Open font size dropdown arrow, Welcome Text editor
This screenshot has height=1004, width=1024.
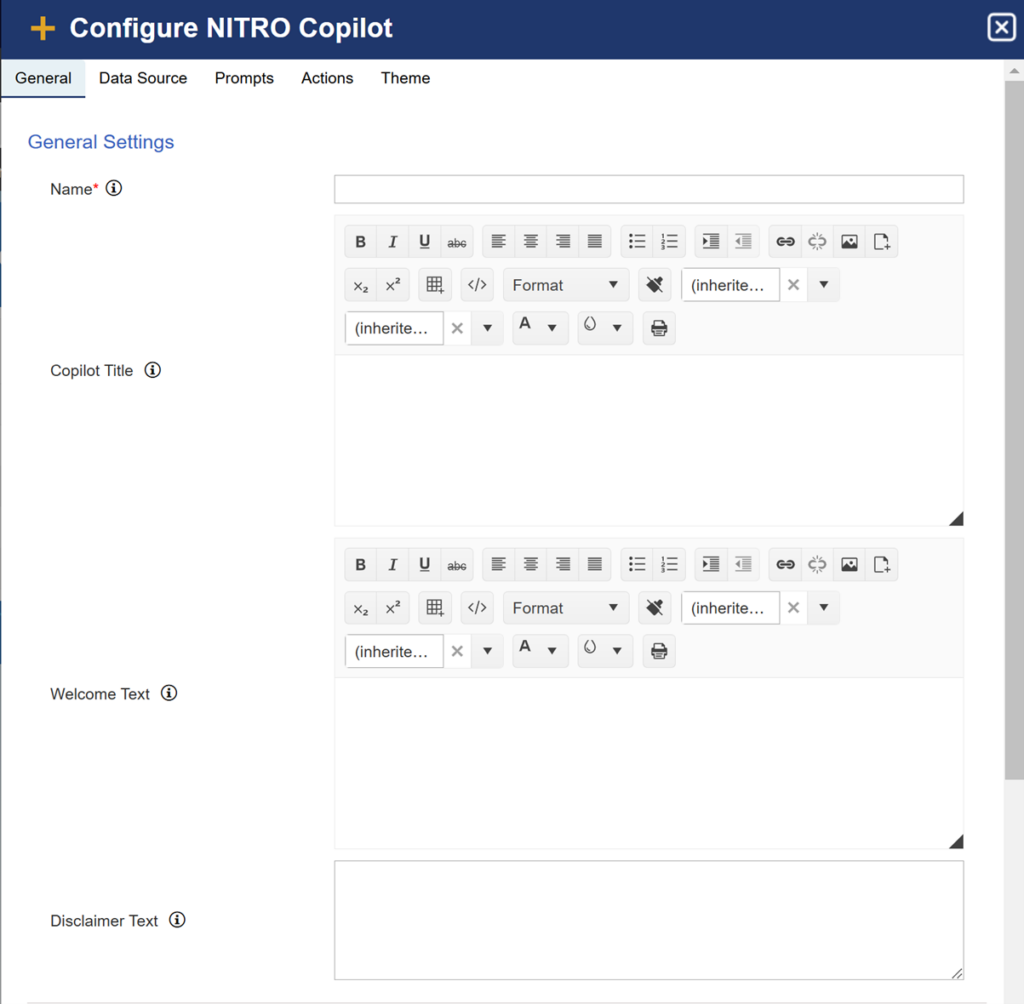click(x=487, y=651)
